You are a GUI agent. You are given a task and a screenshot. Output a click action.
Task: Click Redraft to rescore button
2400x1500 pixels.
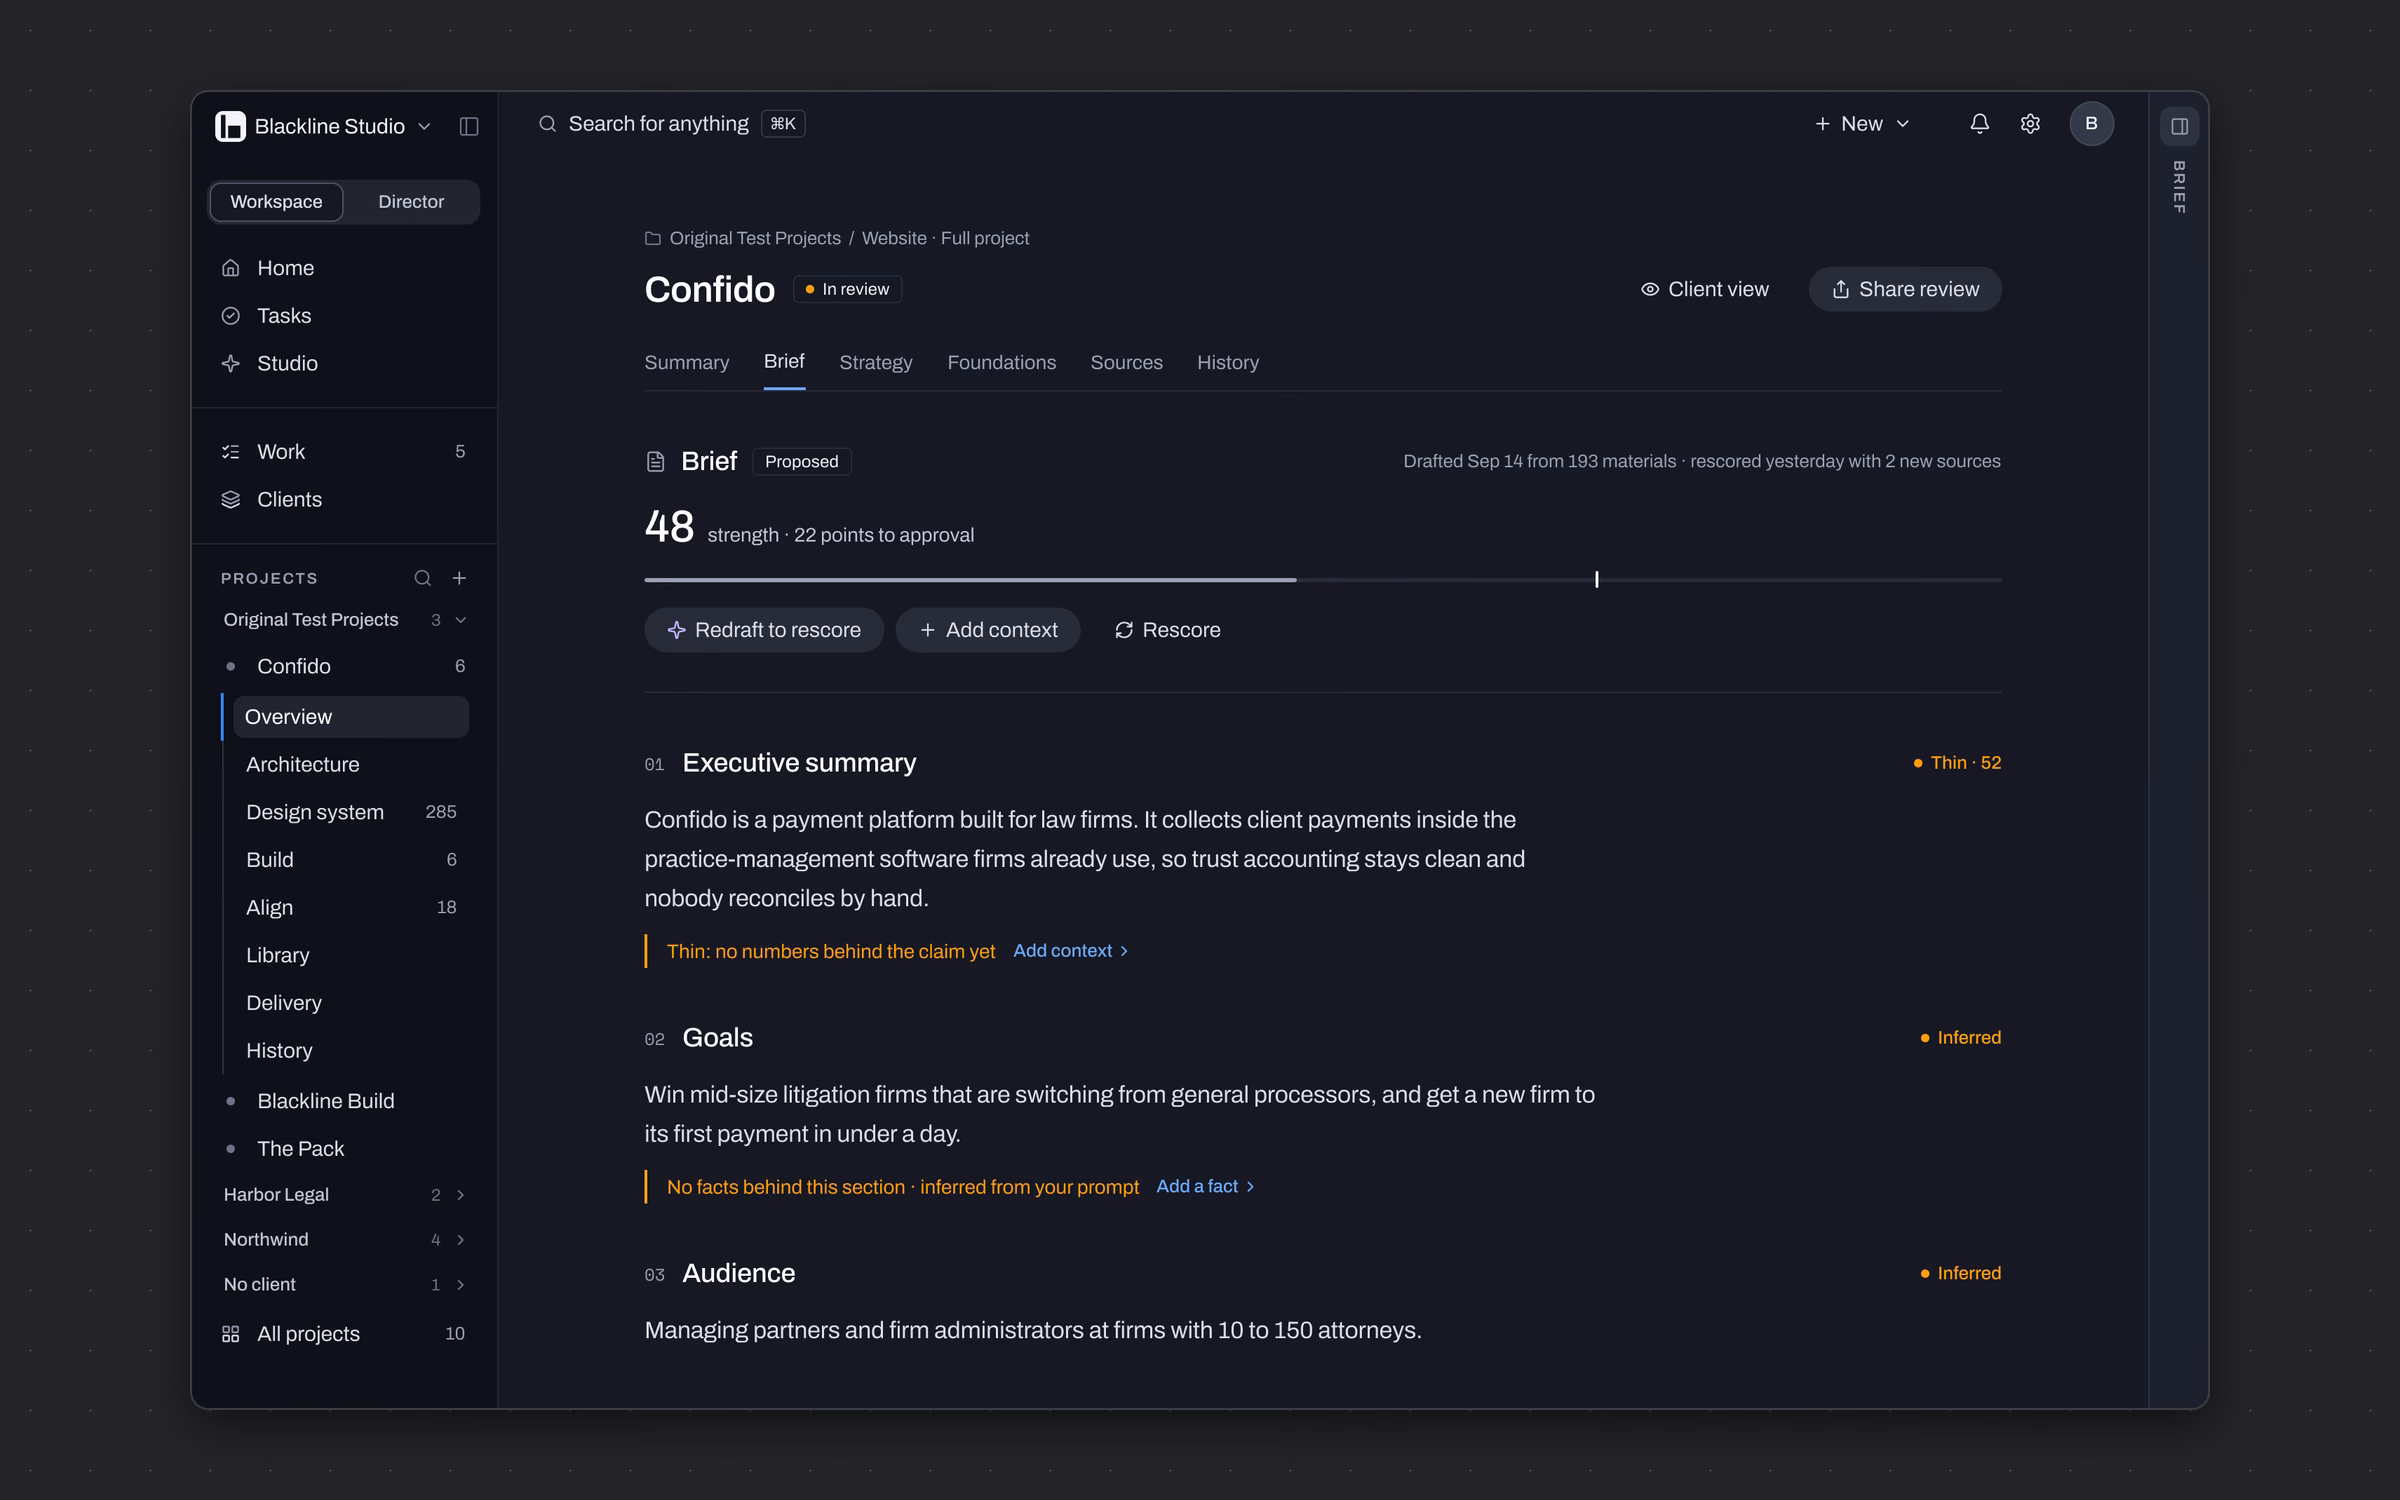[x=764, y=630]
